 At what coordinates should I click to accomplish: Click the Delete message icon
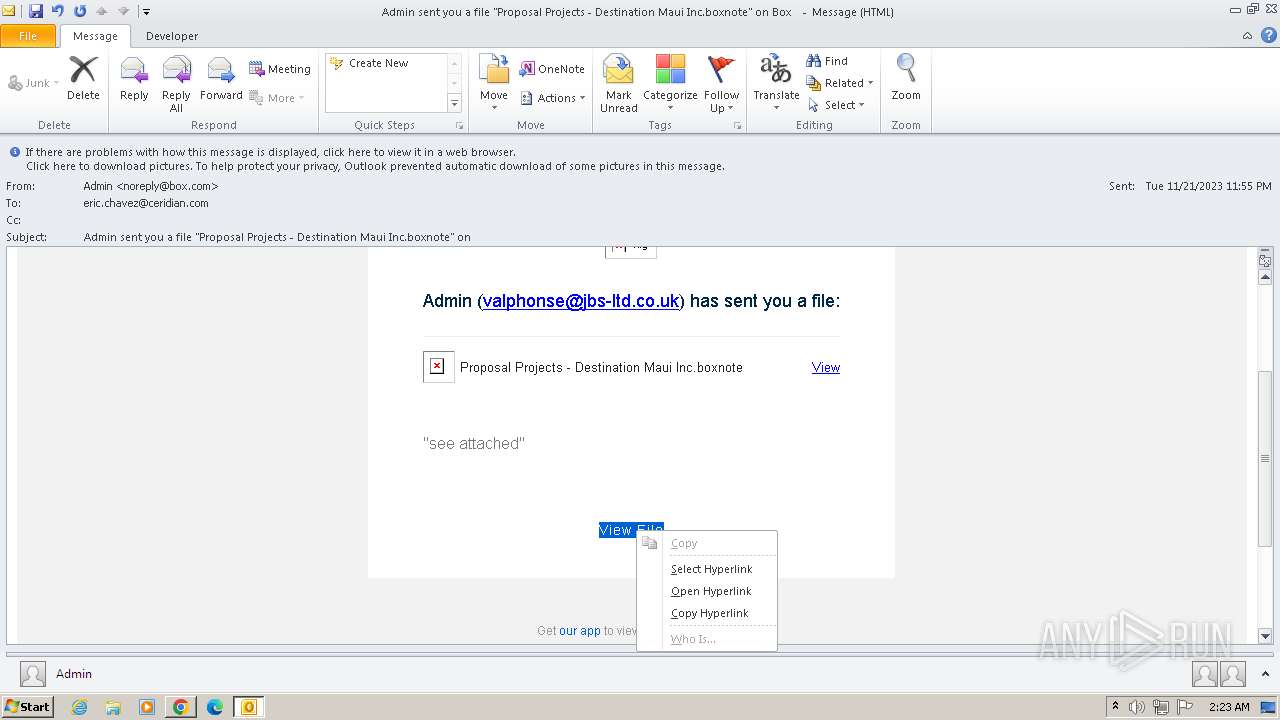click(x=83, y=77)
